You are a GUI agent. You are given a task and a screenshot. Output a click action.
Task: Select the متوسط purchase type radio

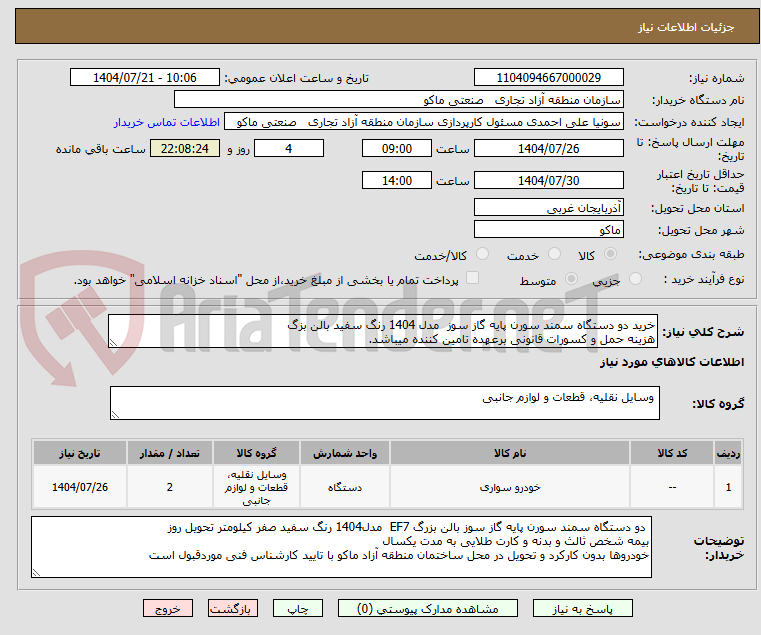572,279
